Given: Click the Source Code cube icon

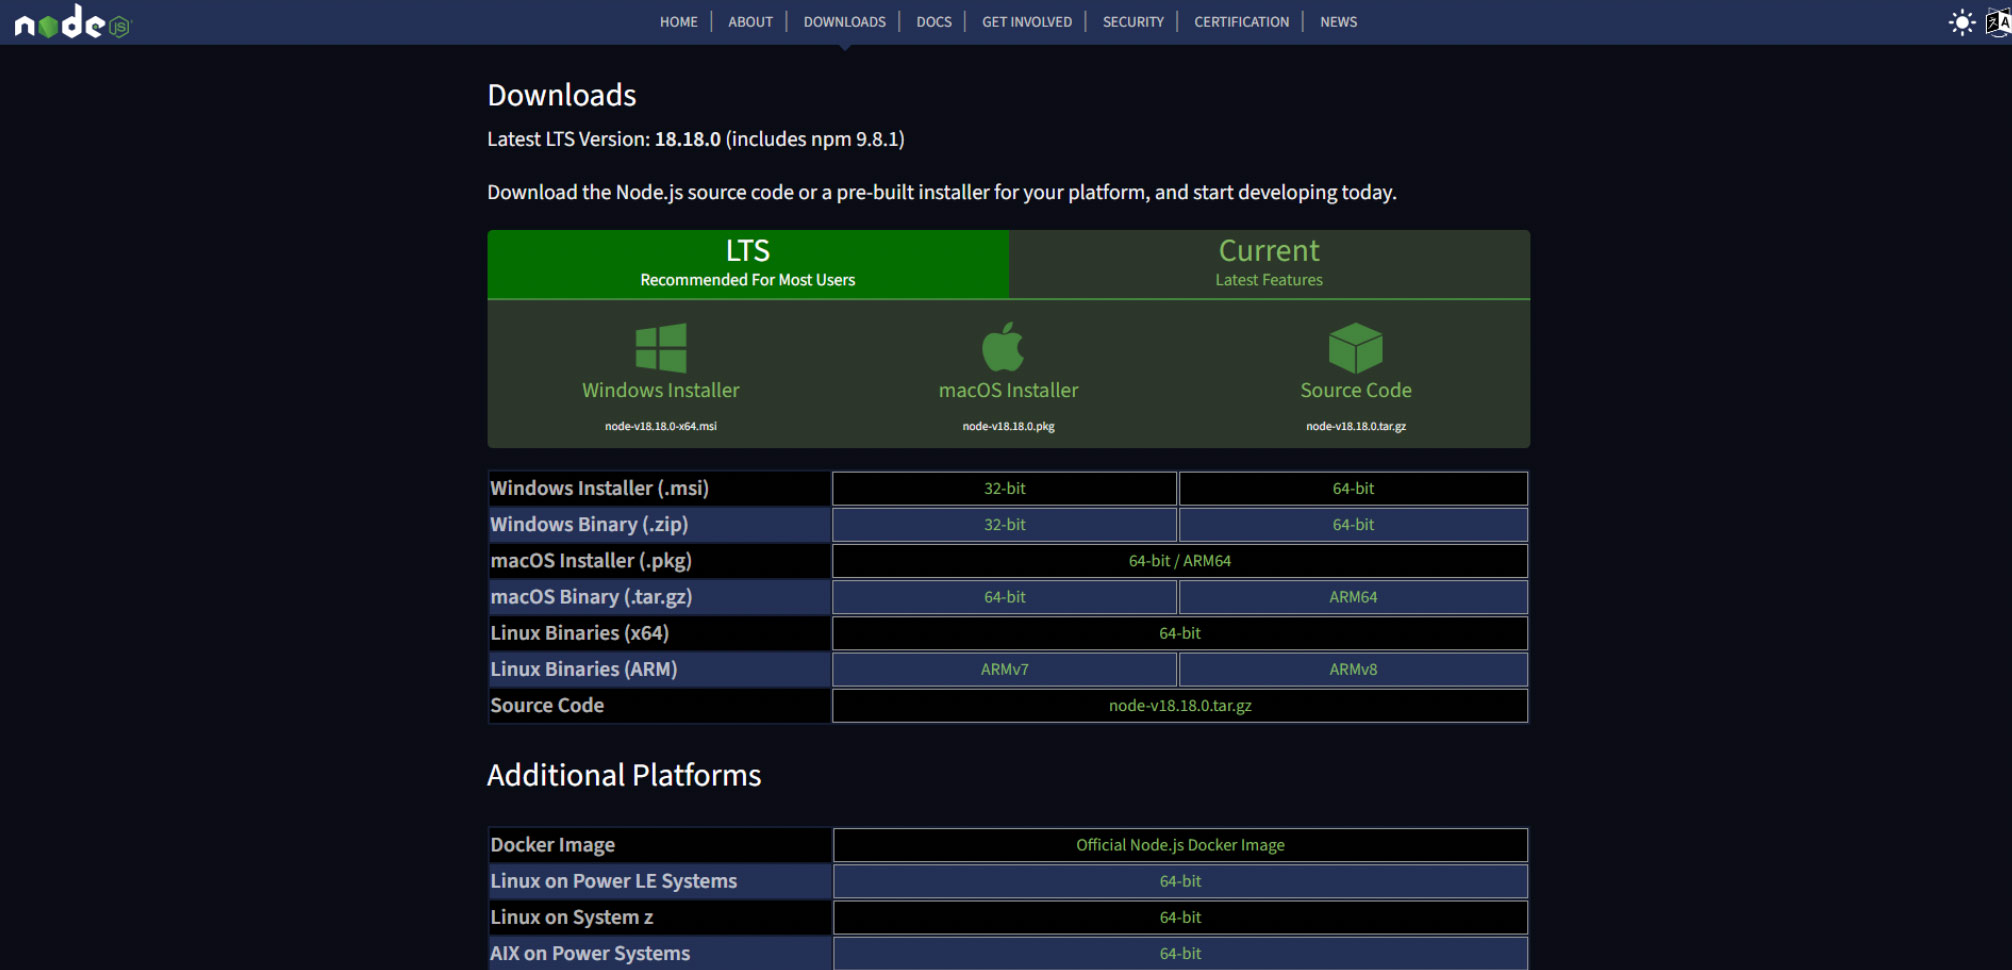Looking at the screenshot, I should [1355, 348].
